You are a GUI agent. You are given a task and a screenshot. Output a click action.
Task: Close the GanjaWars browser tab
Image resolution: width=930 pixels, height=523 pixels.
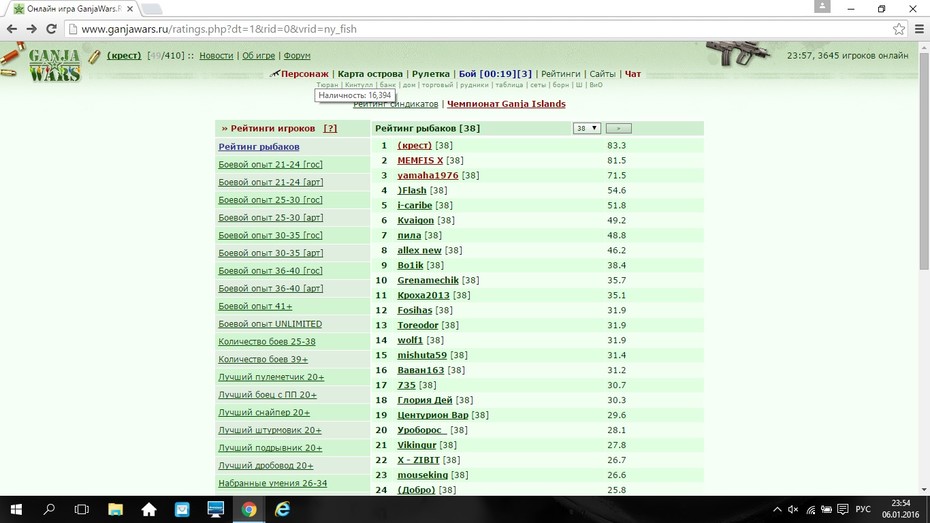click(x=130, y=9)
